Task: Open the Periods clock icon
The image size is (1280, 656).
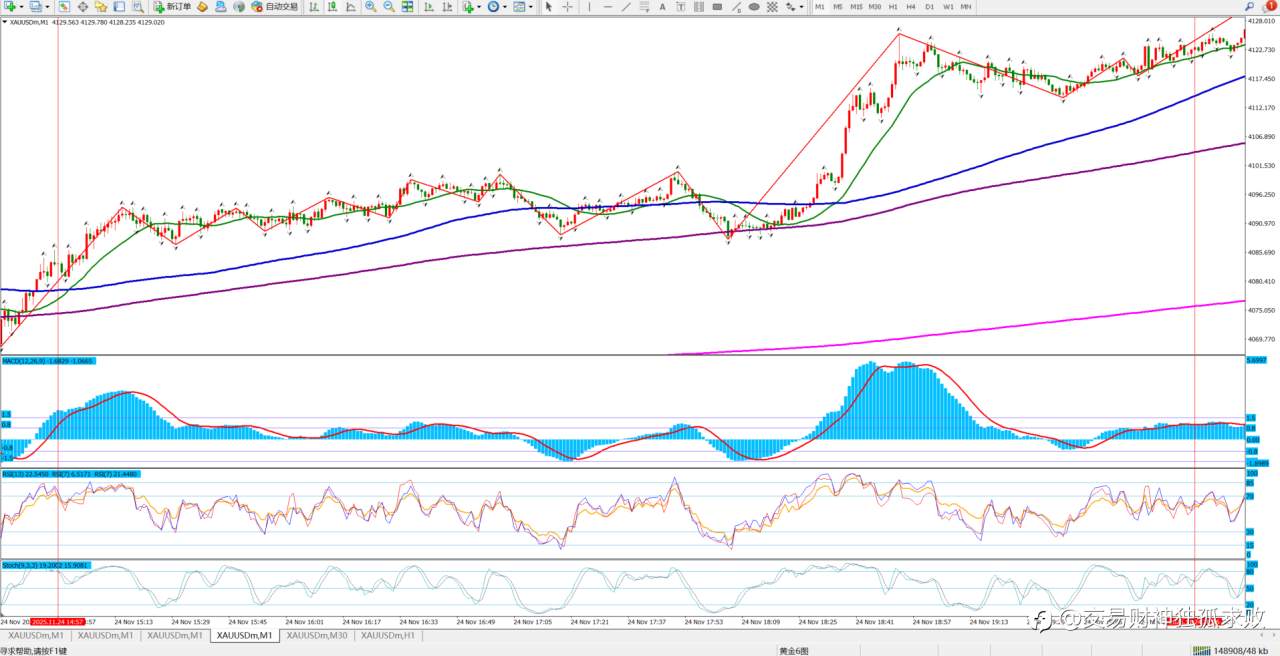Action: [x=494, y=6]
